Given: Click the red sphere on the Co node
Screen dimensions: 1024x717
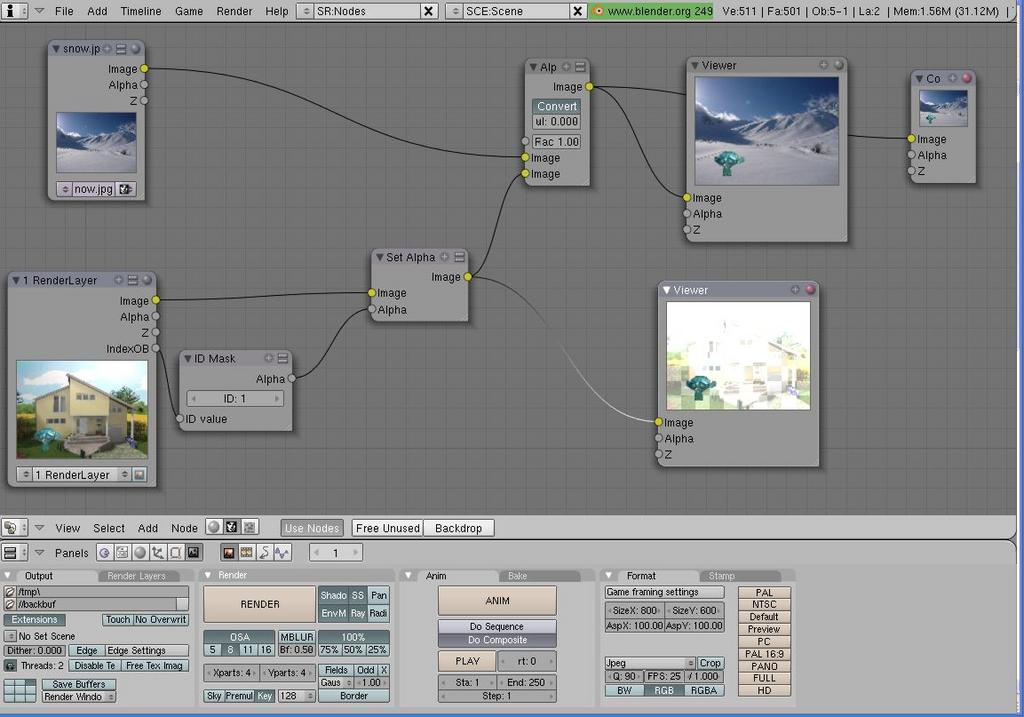Looking at the screenshot, I should 967,78.
